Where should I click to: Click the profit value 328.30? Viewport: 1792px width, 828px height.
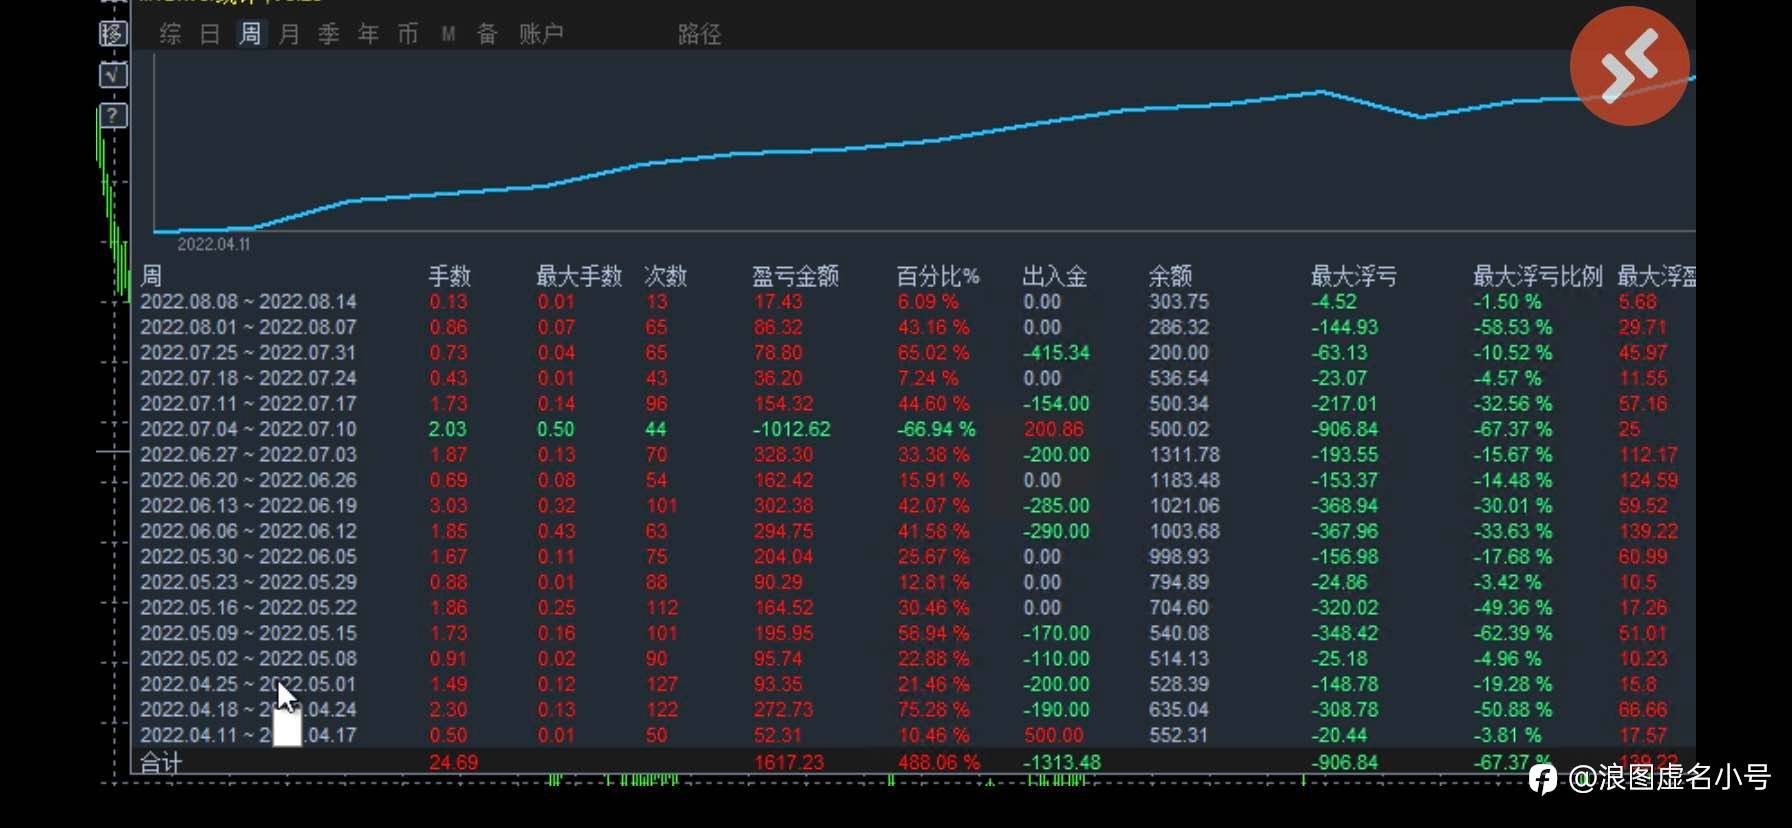(x=784, y=455)
